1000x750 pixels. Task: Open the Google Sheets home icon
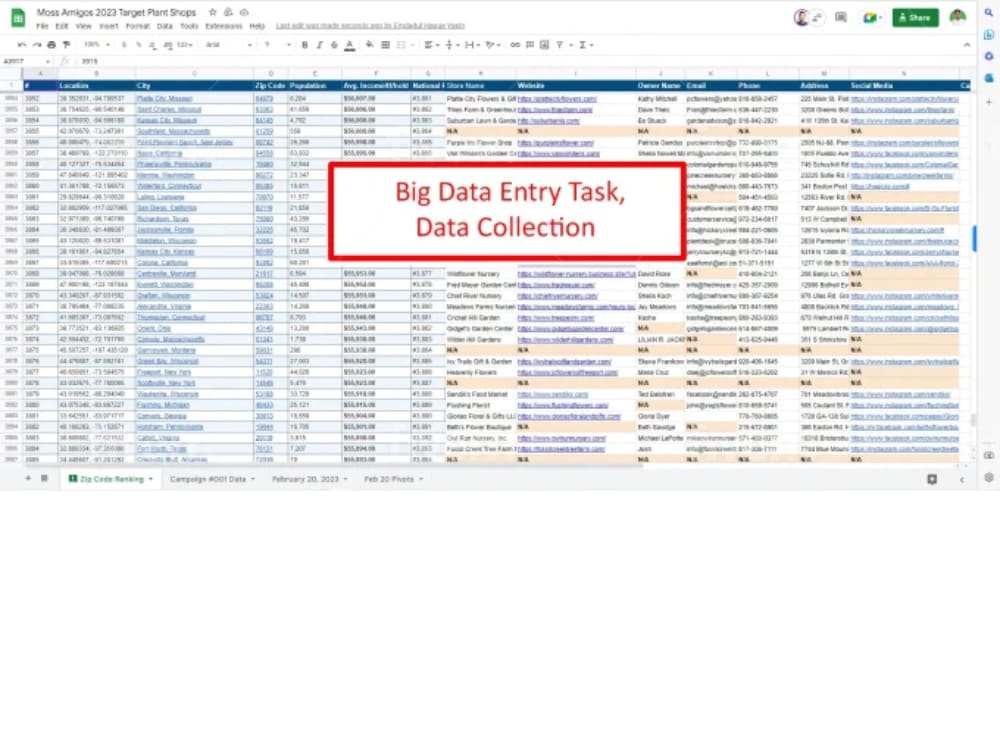click(18, 18)
